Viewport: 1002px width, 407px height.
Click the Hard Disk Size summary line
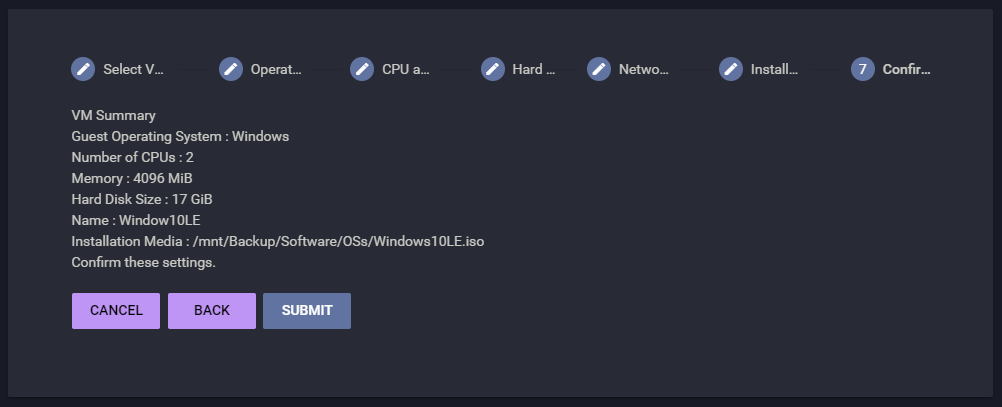coord(142,200)
